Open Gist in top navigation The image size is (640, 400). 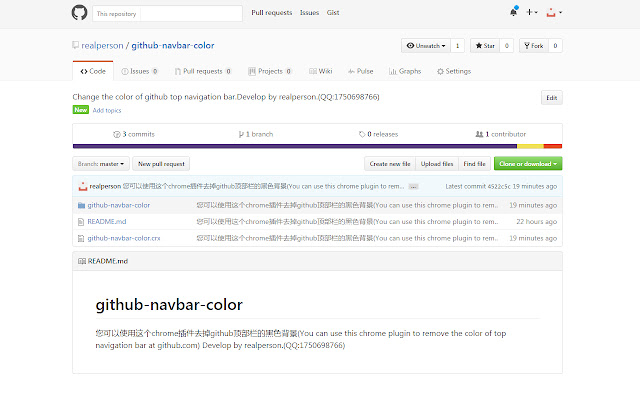[x=333, y=13]
